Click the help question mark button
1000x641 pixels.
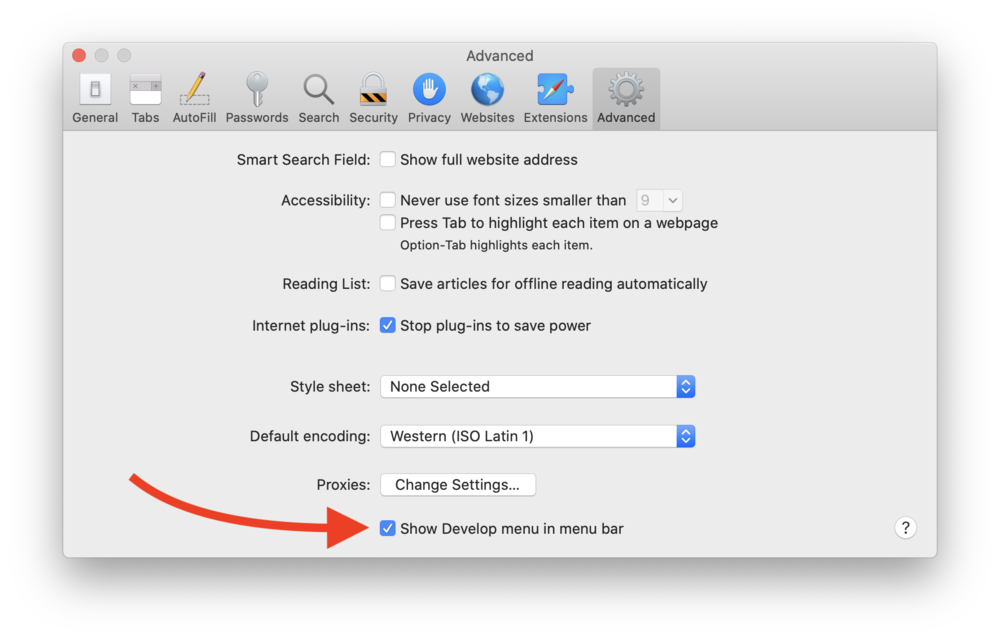tap(905, 528)
